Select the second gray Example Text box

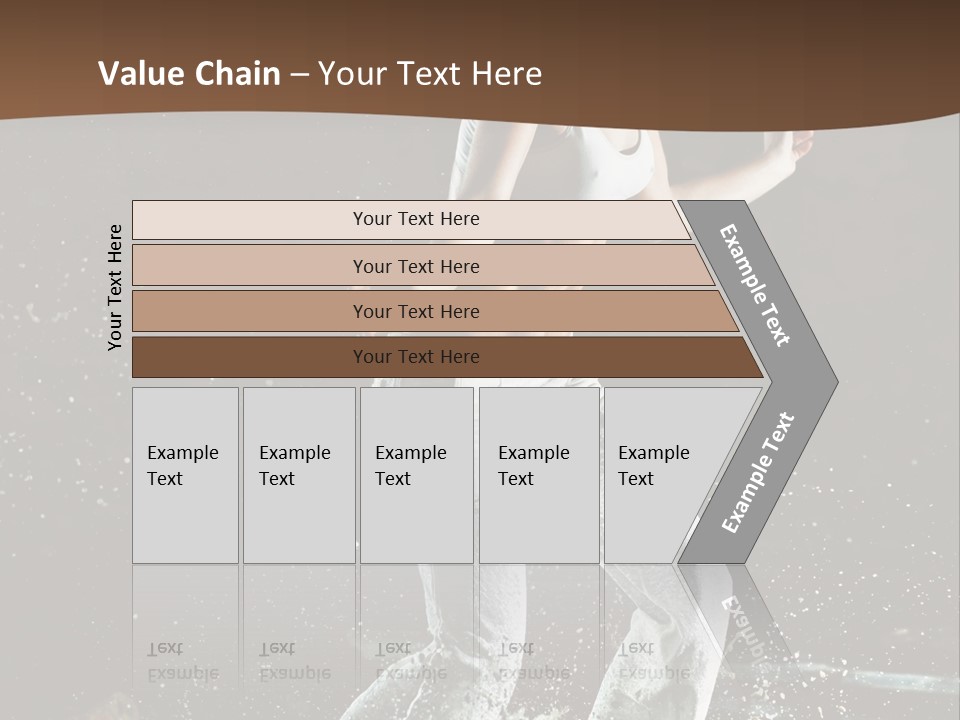coord(299,475)
